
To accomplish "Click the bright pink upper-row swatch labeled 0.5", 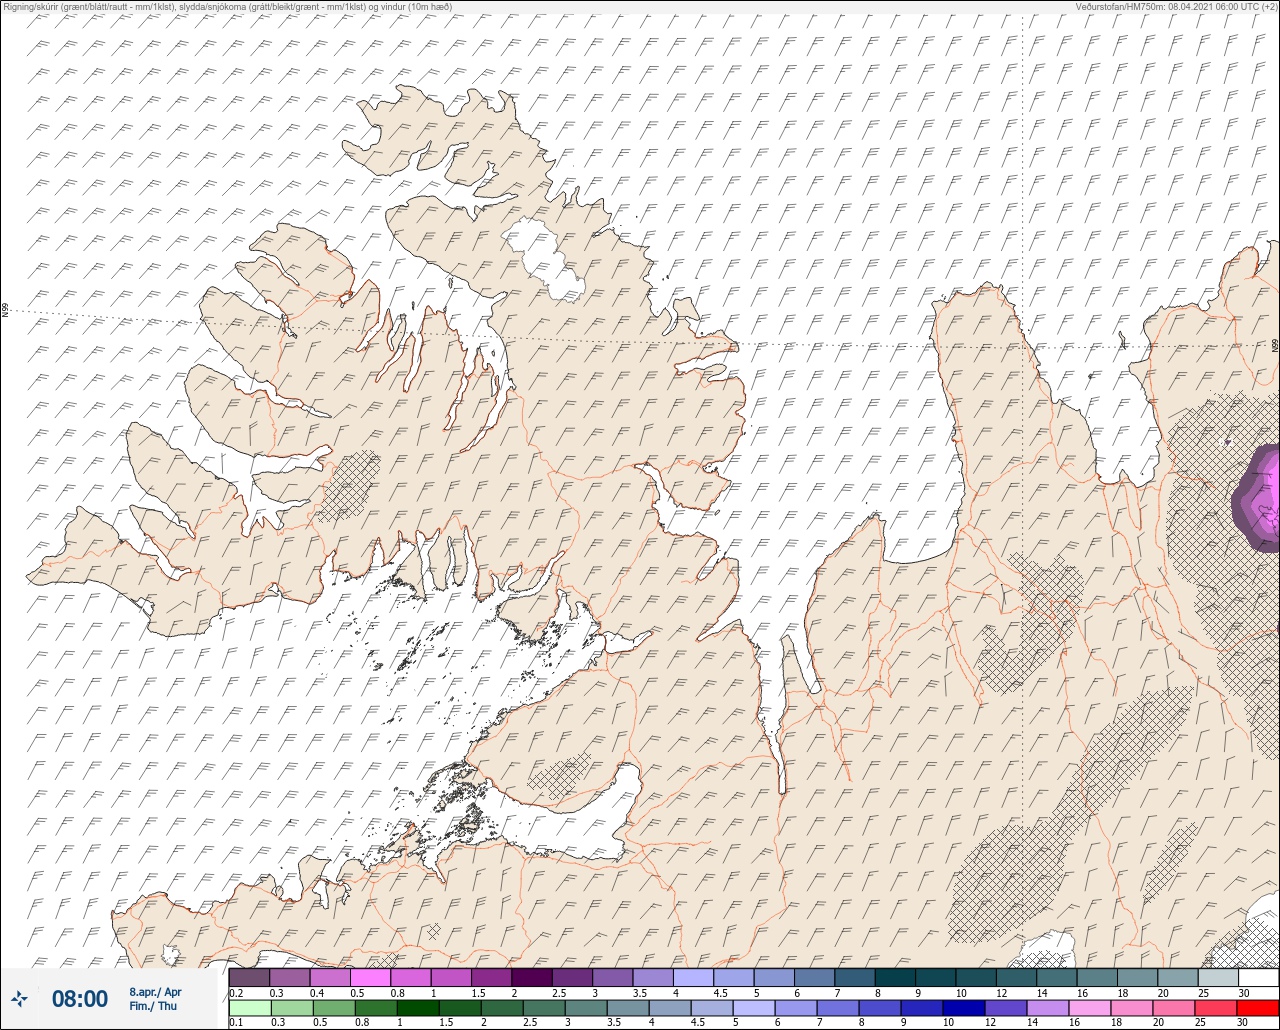I will [x=370, y=977].
